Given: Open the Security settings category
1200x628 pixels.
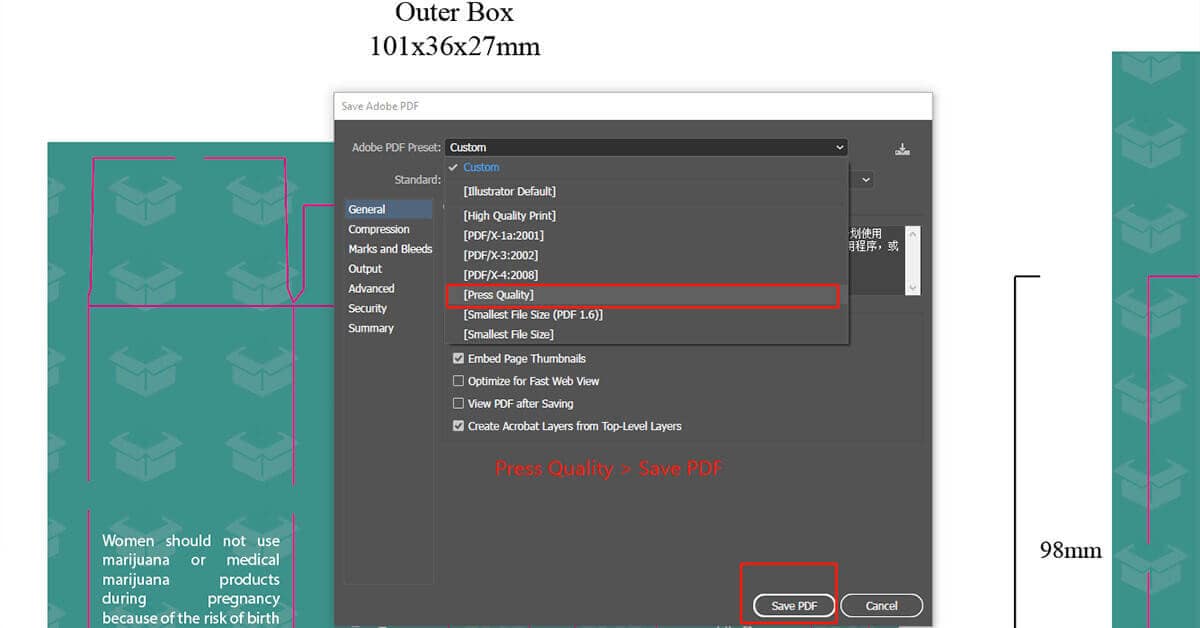Looking at the screenshot, I should point(389,309).
